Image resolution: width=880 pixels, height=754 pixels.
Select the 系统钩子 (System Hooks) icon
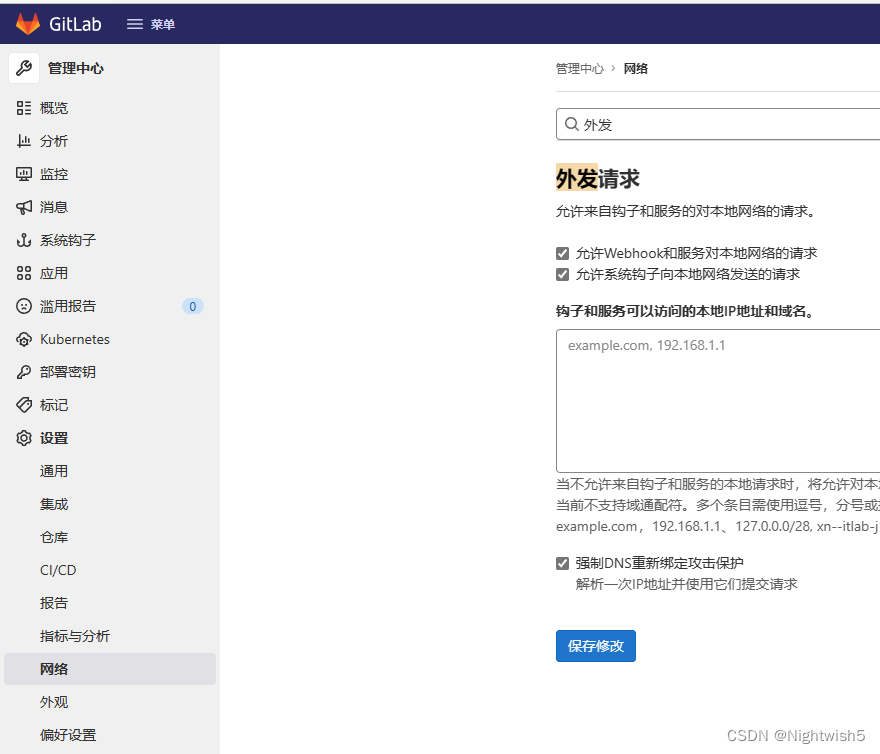click(x=23, y=239)
